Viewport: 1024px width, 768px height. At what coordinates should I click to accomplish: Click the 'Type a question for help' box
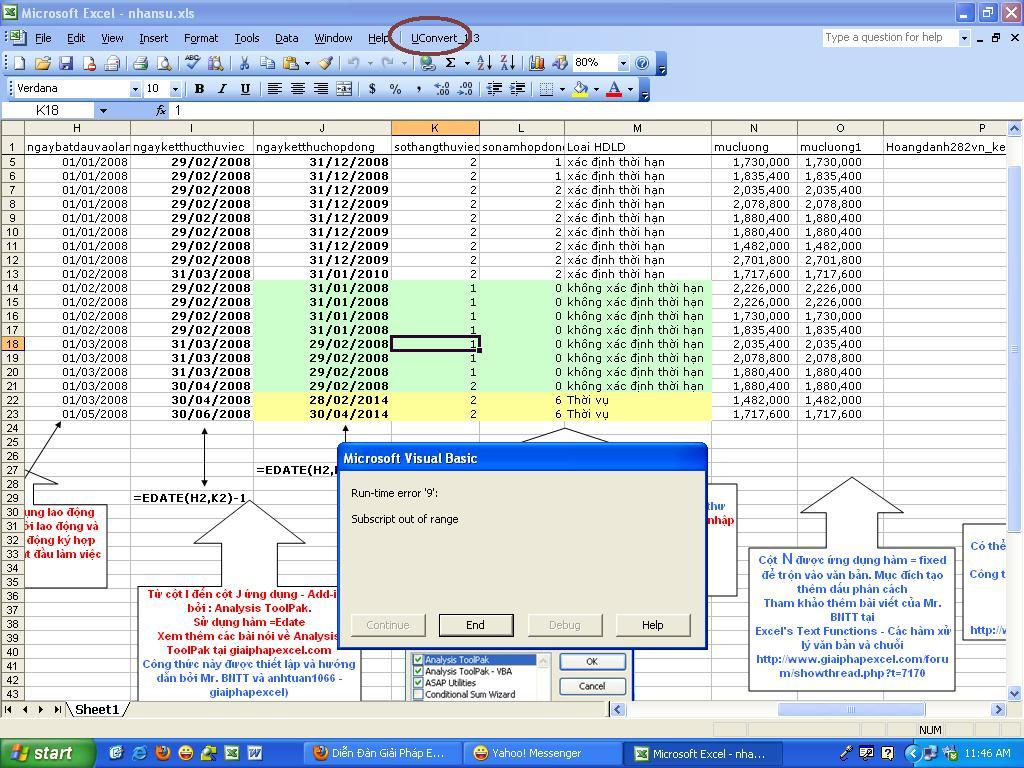889,37
